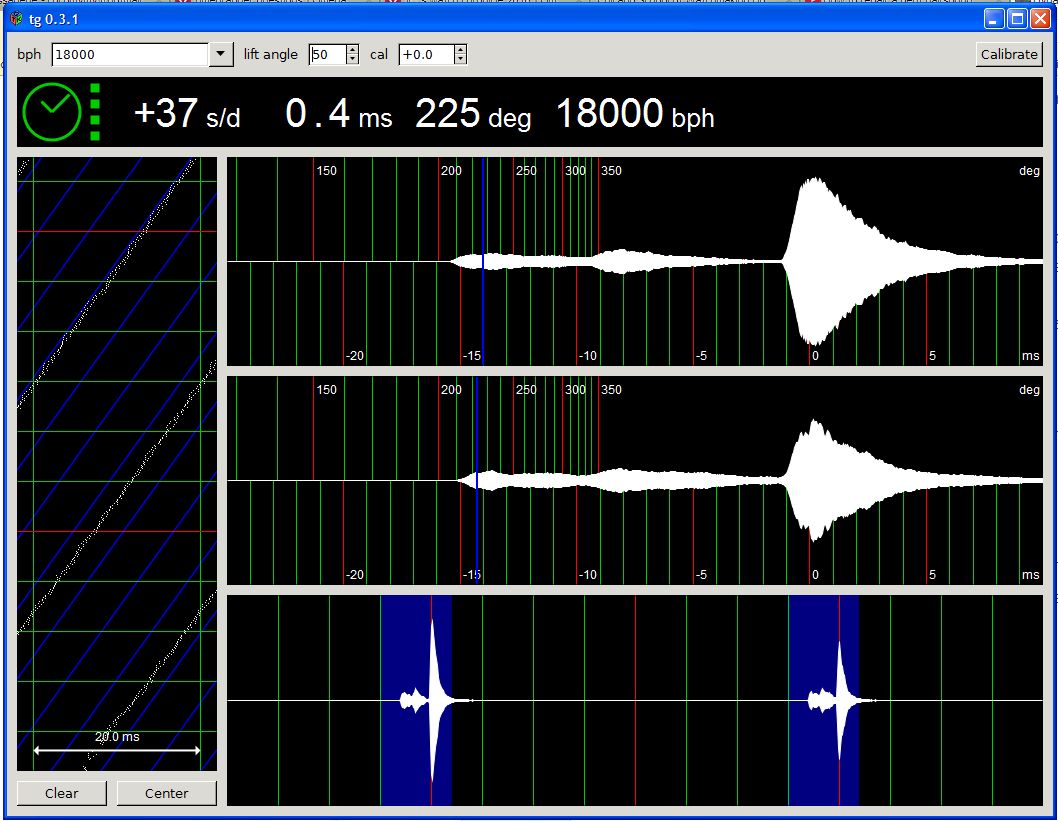Increment the cal value spinner
Viewport: 1058px width, 821px height.
pos(460,50)
